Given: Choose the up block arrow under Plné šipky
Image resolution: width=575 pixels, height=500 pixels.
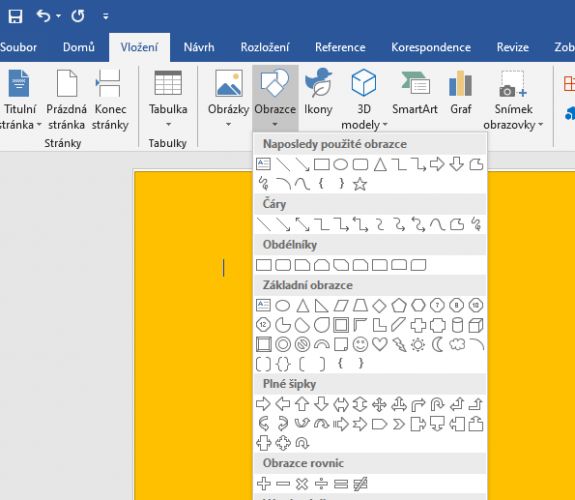Looking at the screenshot, I should (302, 404).
